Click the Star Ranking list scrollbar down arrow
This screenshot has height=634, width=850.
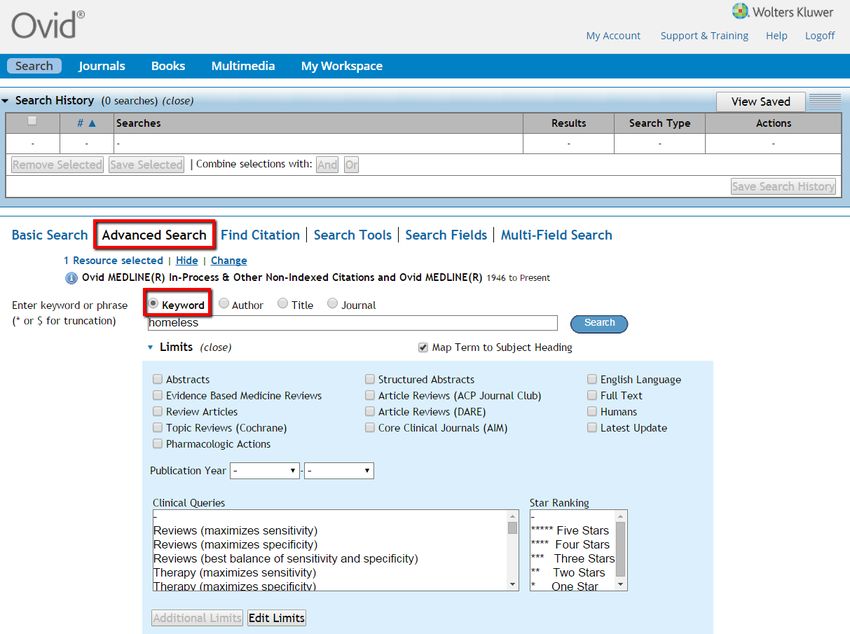pos(621,584)
